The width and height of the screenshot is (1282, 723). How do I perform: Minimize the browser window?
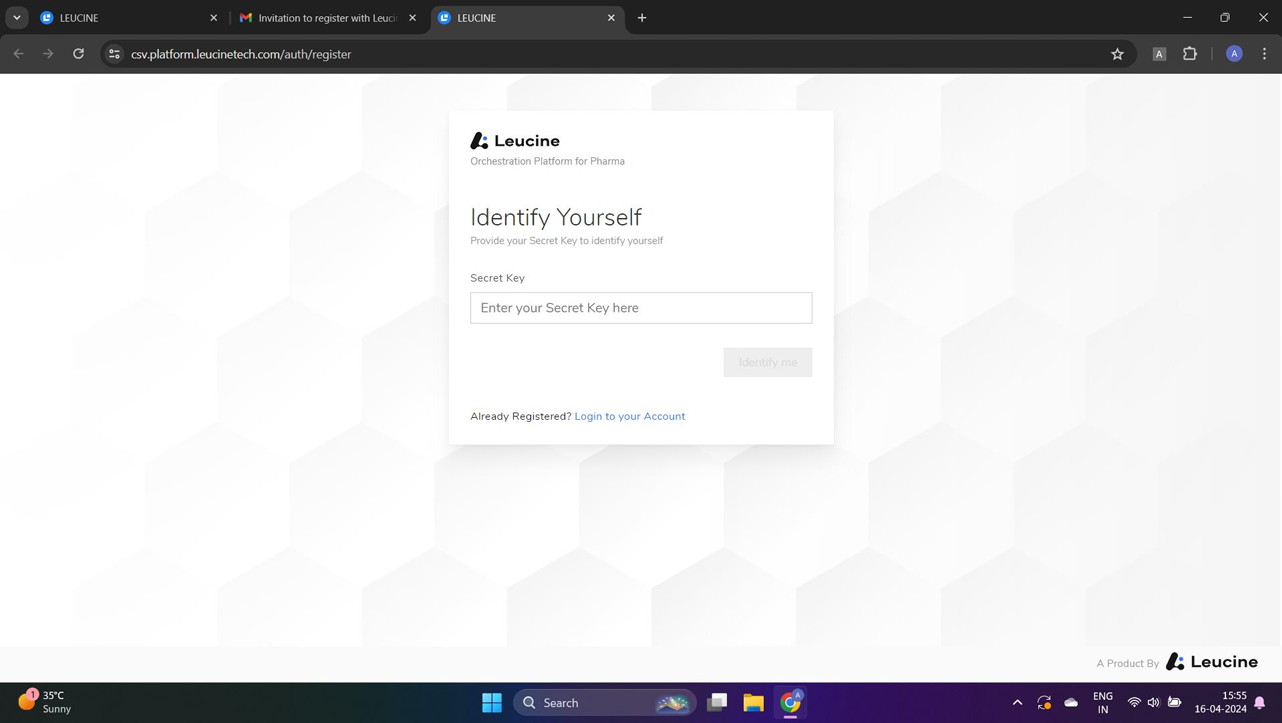tap(1187, 18)
